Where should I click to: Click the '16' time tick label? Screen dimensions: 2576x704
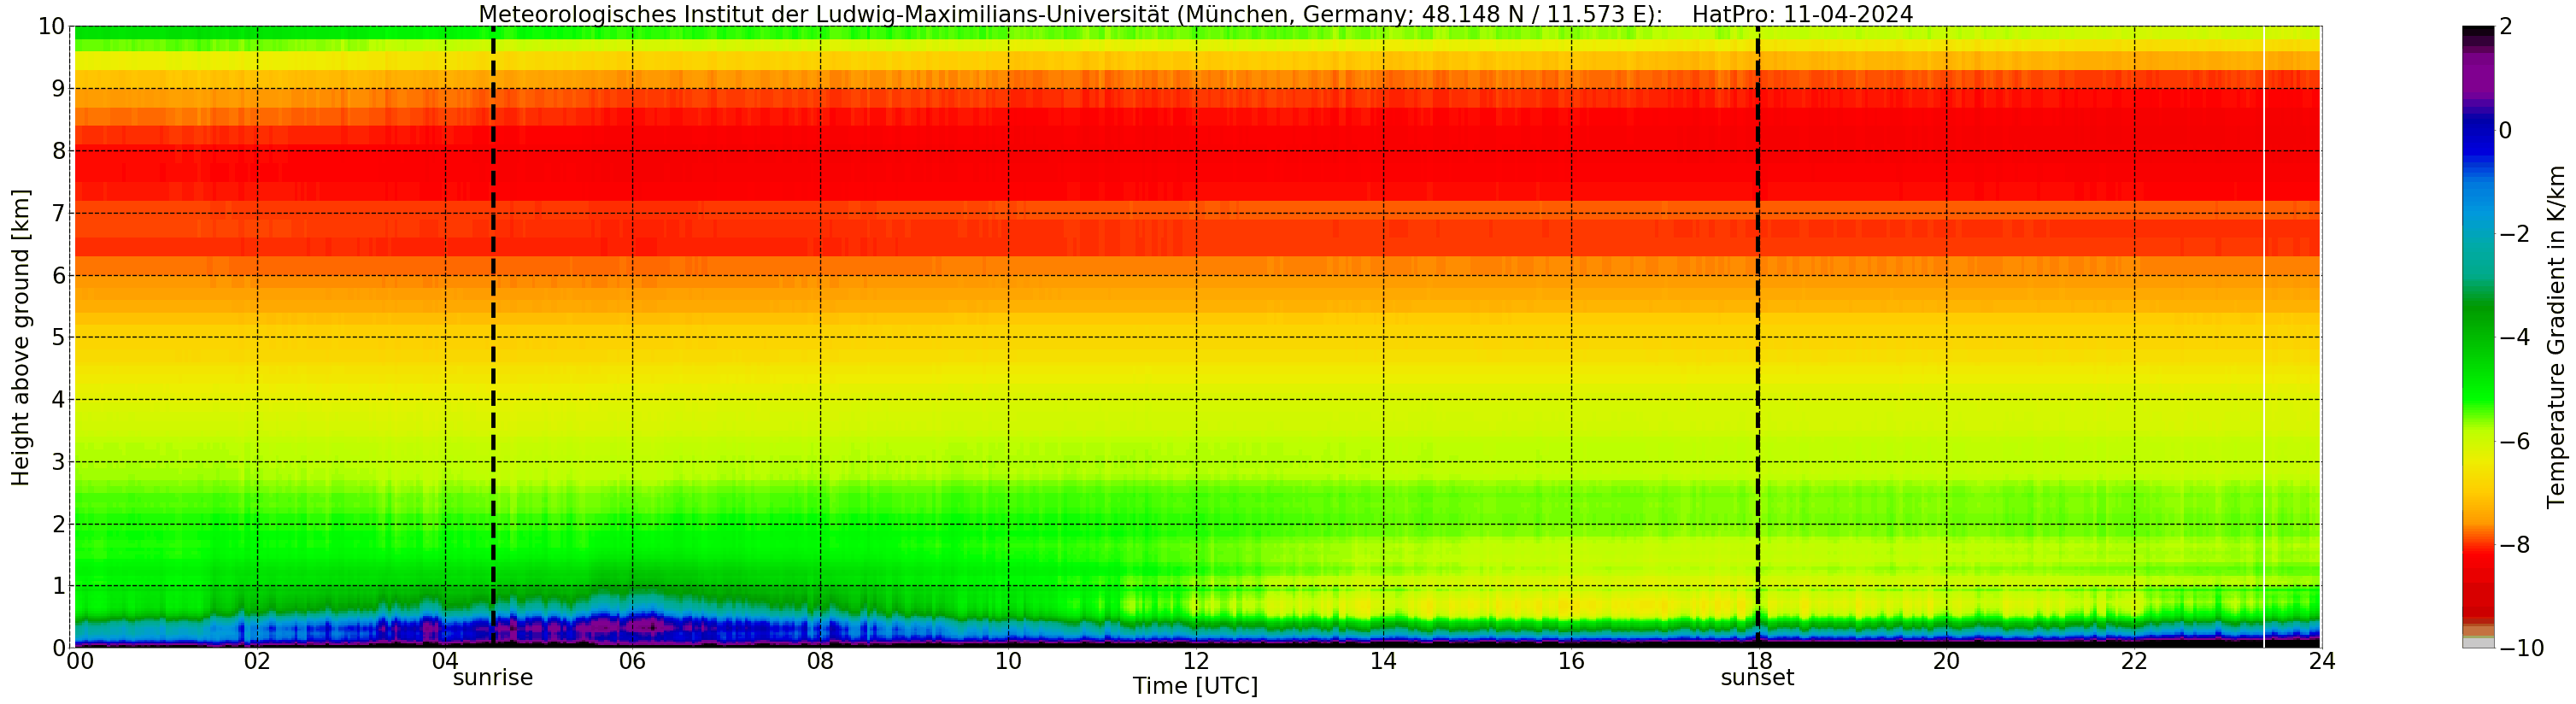pos(1571,661)
